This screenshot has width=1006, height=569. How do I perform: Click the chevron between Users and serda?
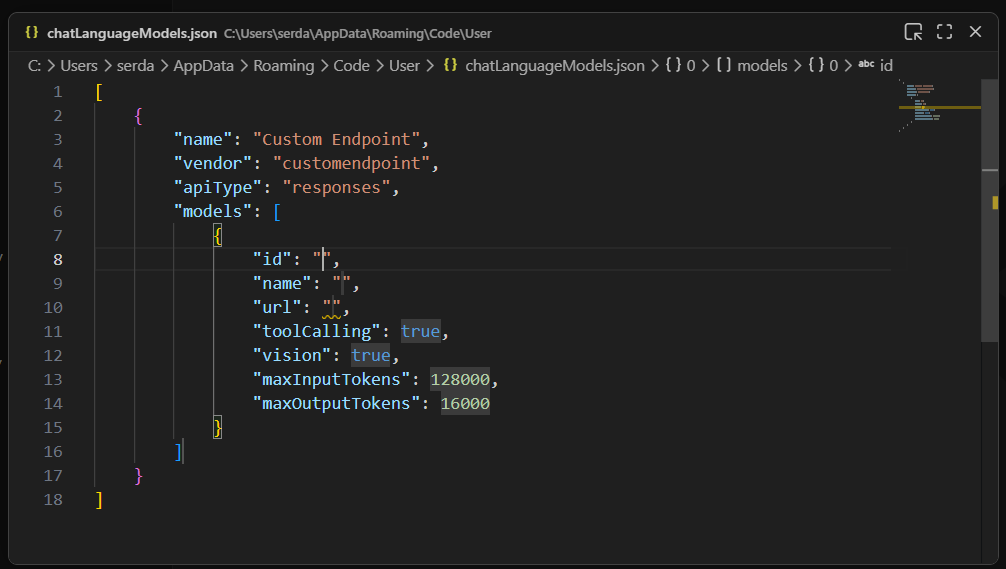tap(107, 65)
